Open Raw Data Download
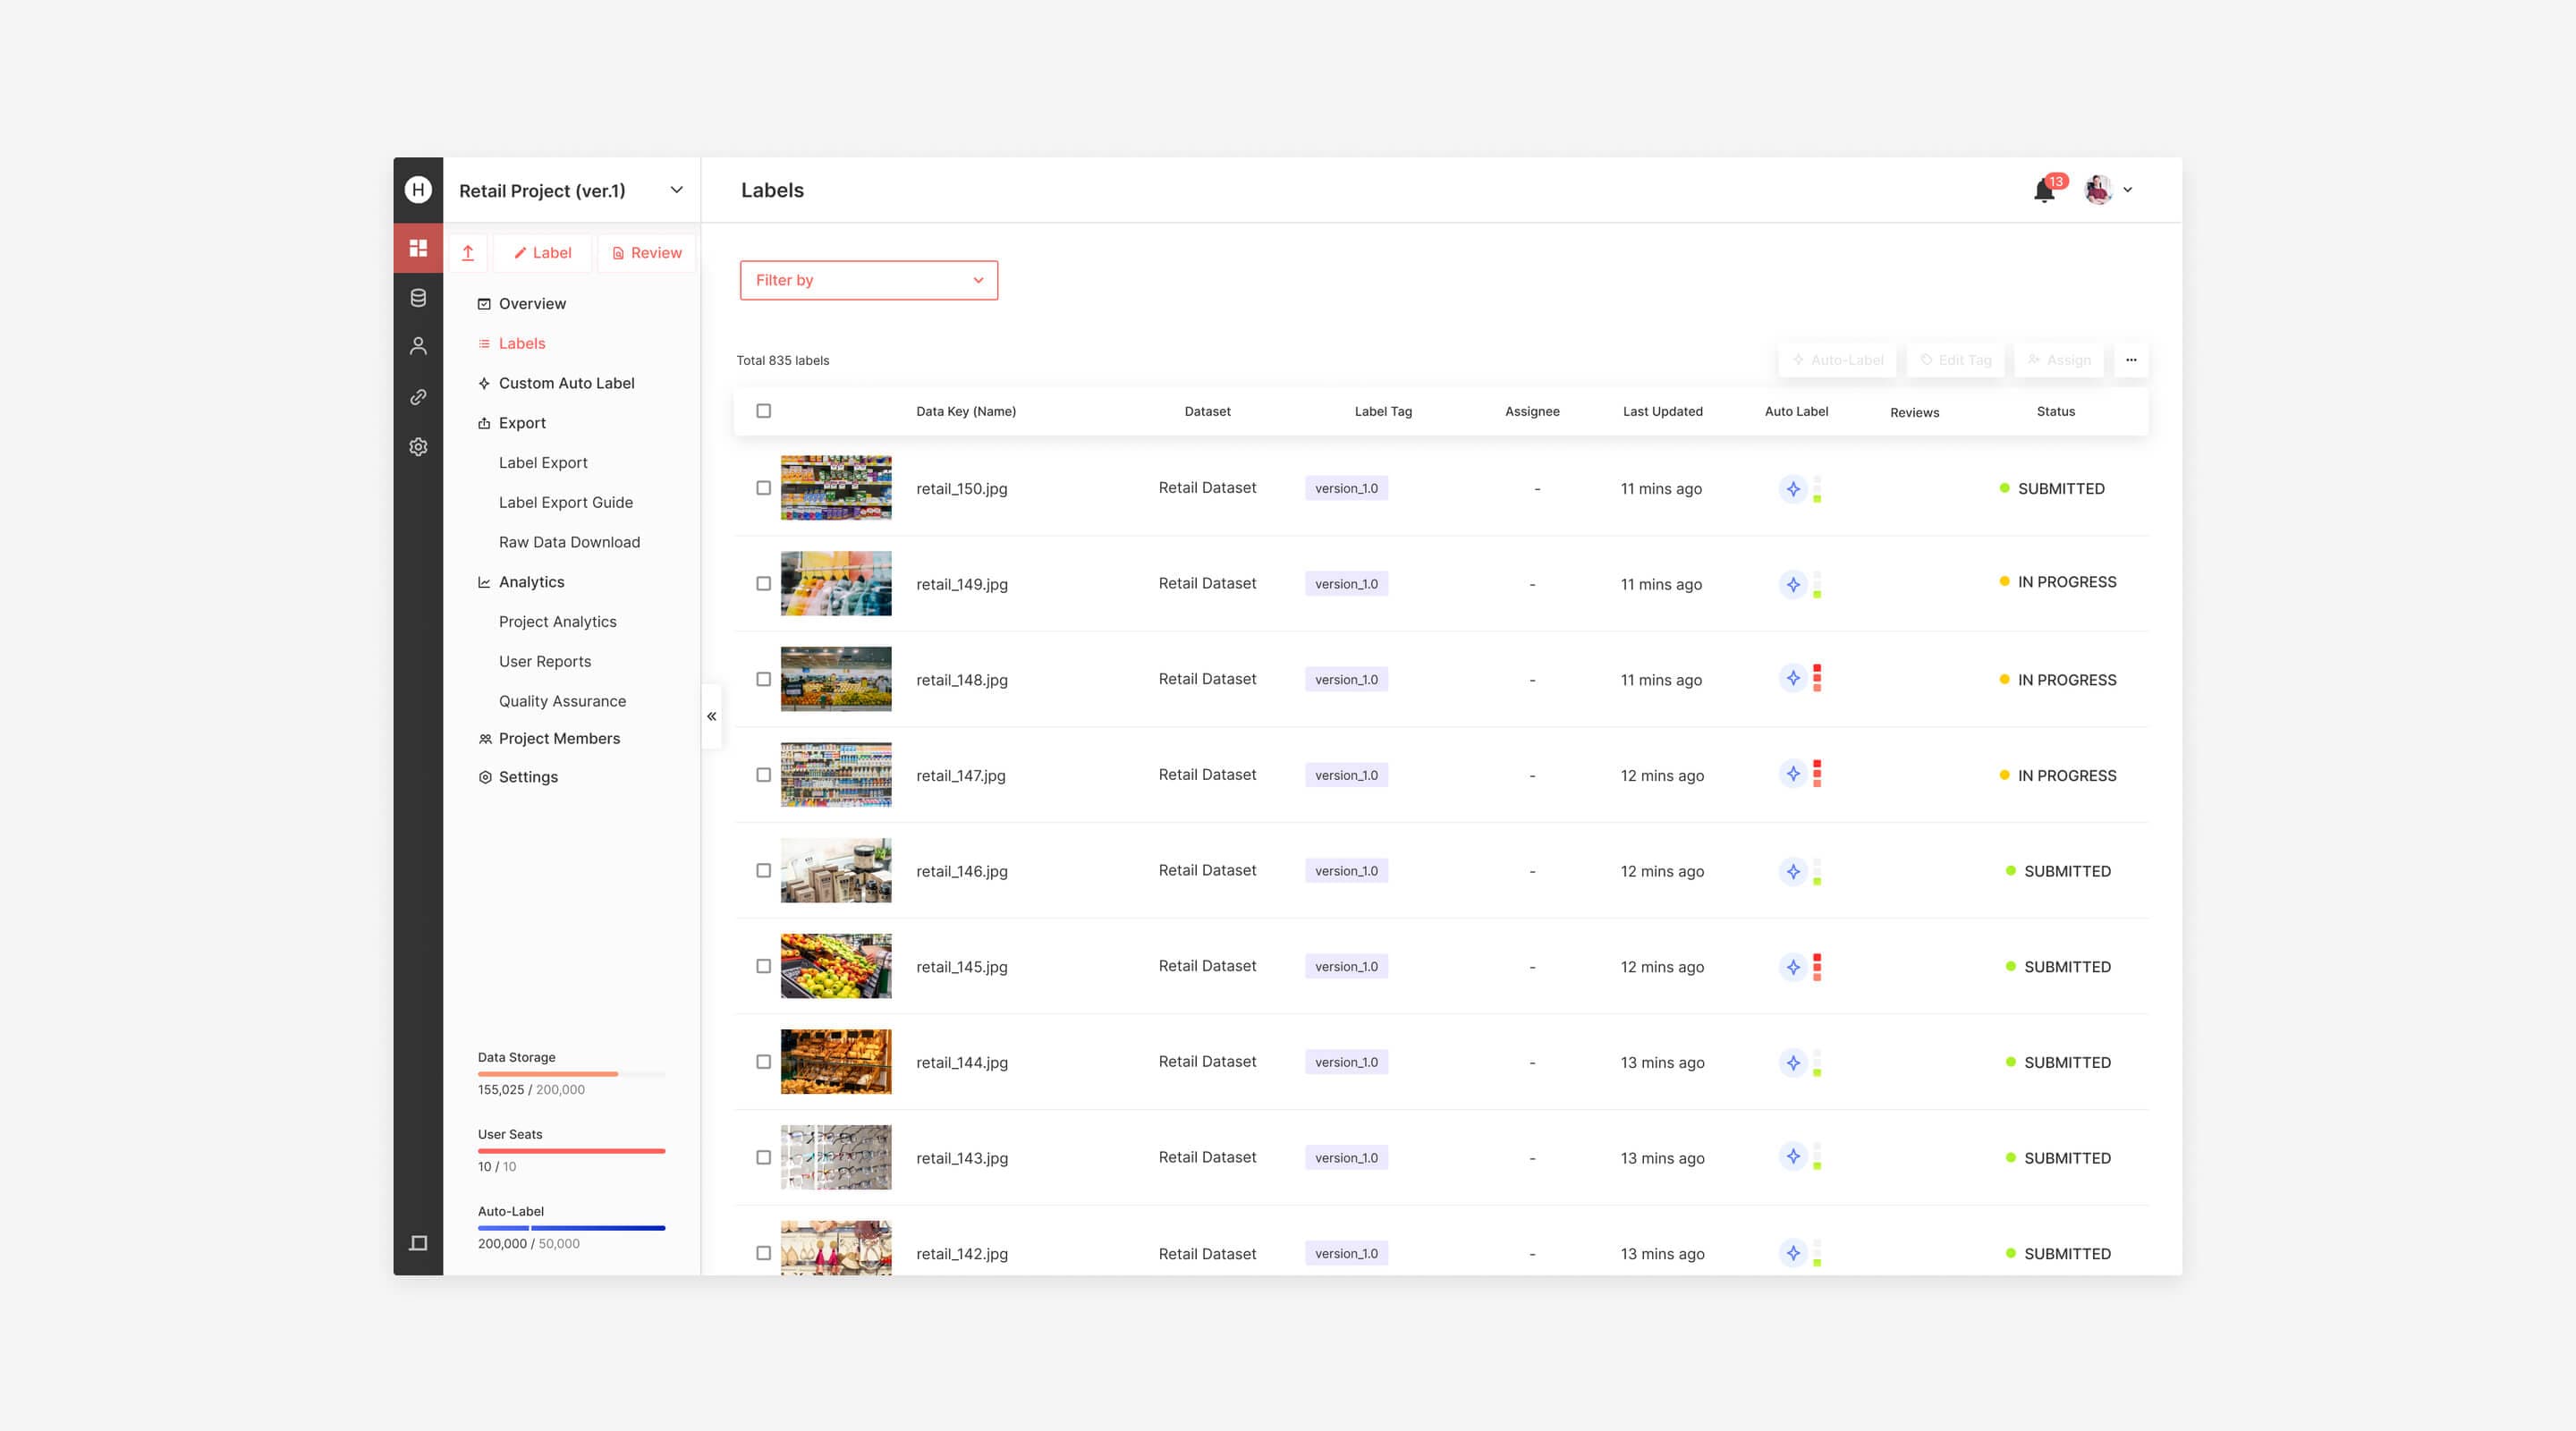 coord(569,542)
